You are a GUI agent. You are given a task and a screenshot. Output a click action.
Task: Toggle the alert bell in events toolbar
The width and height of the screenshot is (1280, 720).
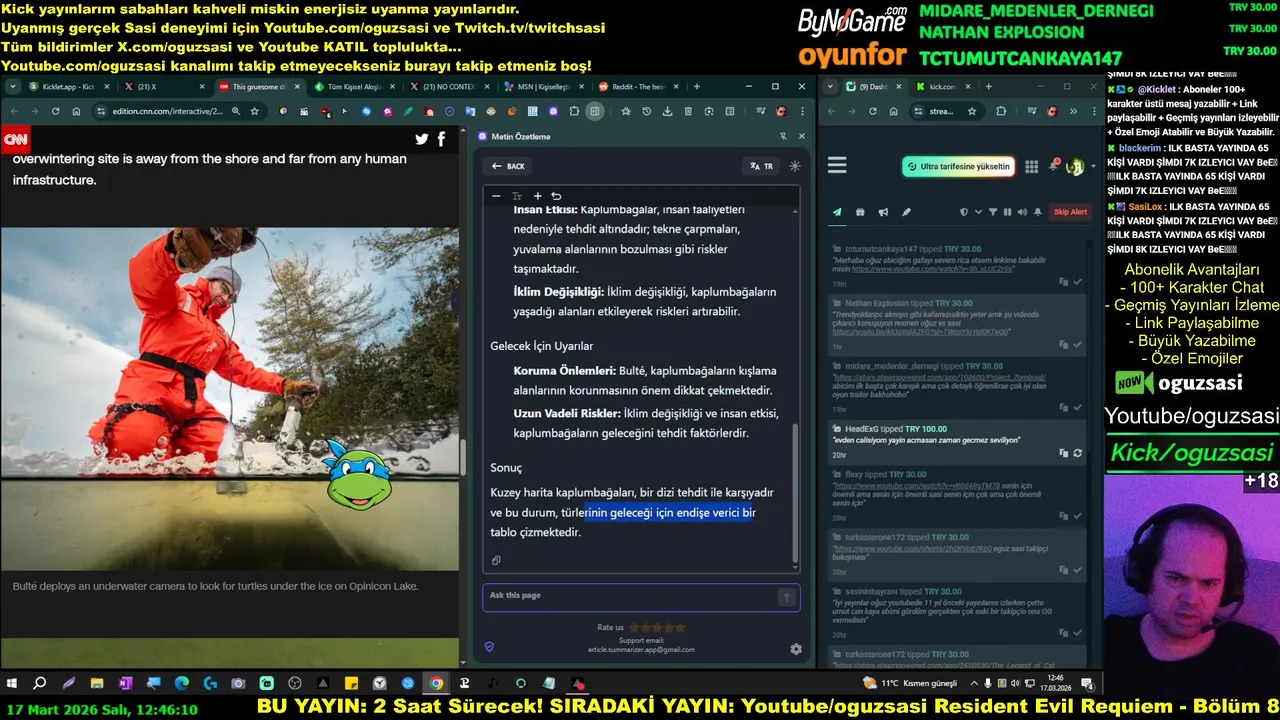point(1037,212)
